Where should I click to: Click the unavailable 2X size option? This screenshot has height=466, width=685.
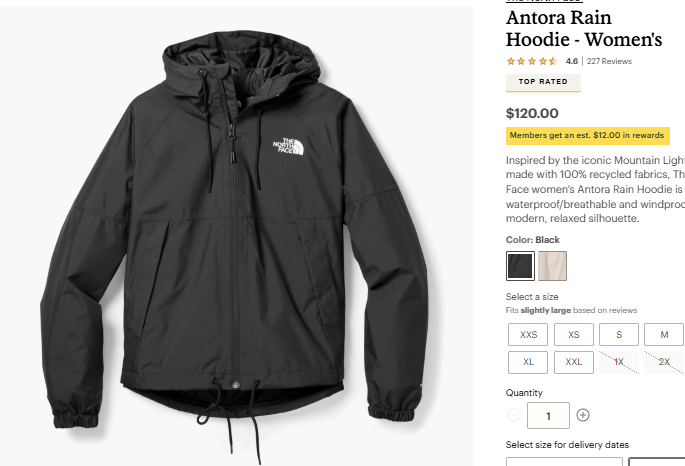(x=664, y=362)
